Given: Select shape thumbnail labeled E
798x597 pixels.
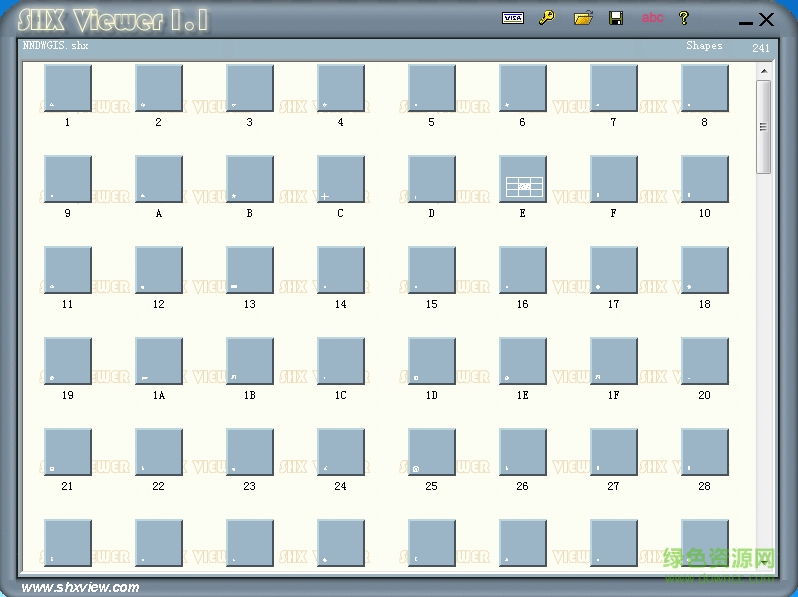Looking at the screenshot, I should click(523, 180).
